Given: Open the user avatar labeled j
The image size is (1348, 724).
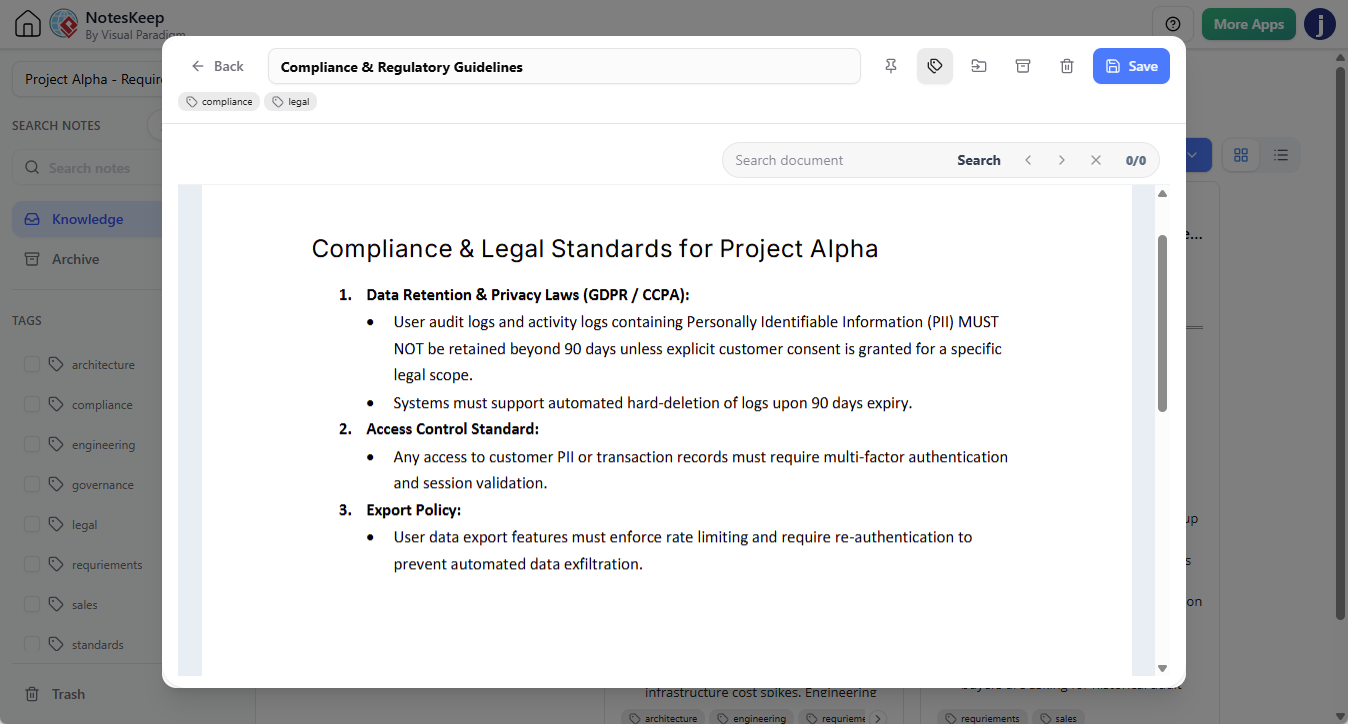Looking at the screenshot, I should [1320, 24].
